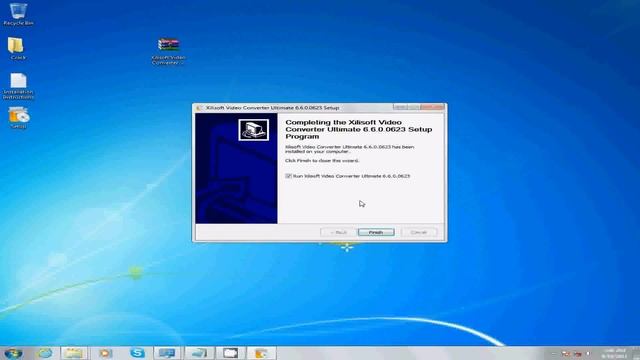Open Windows Explorer folder taskbar icon
The image size is (640, 360).
click(x=74, y=353)
